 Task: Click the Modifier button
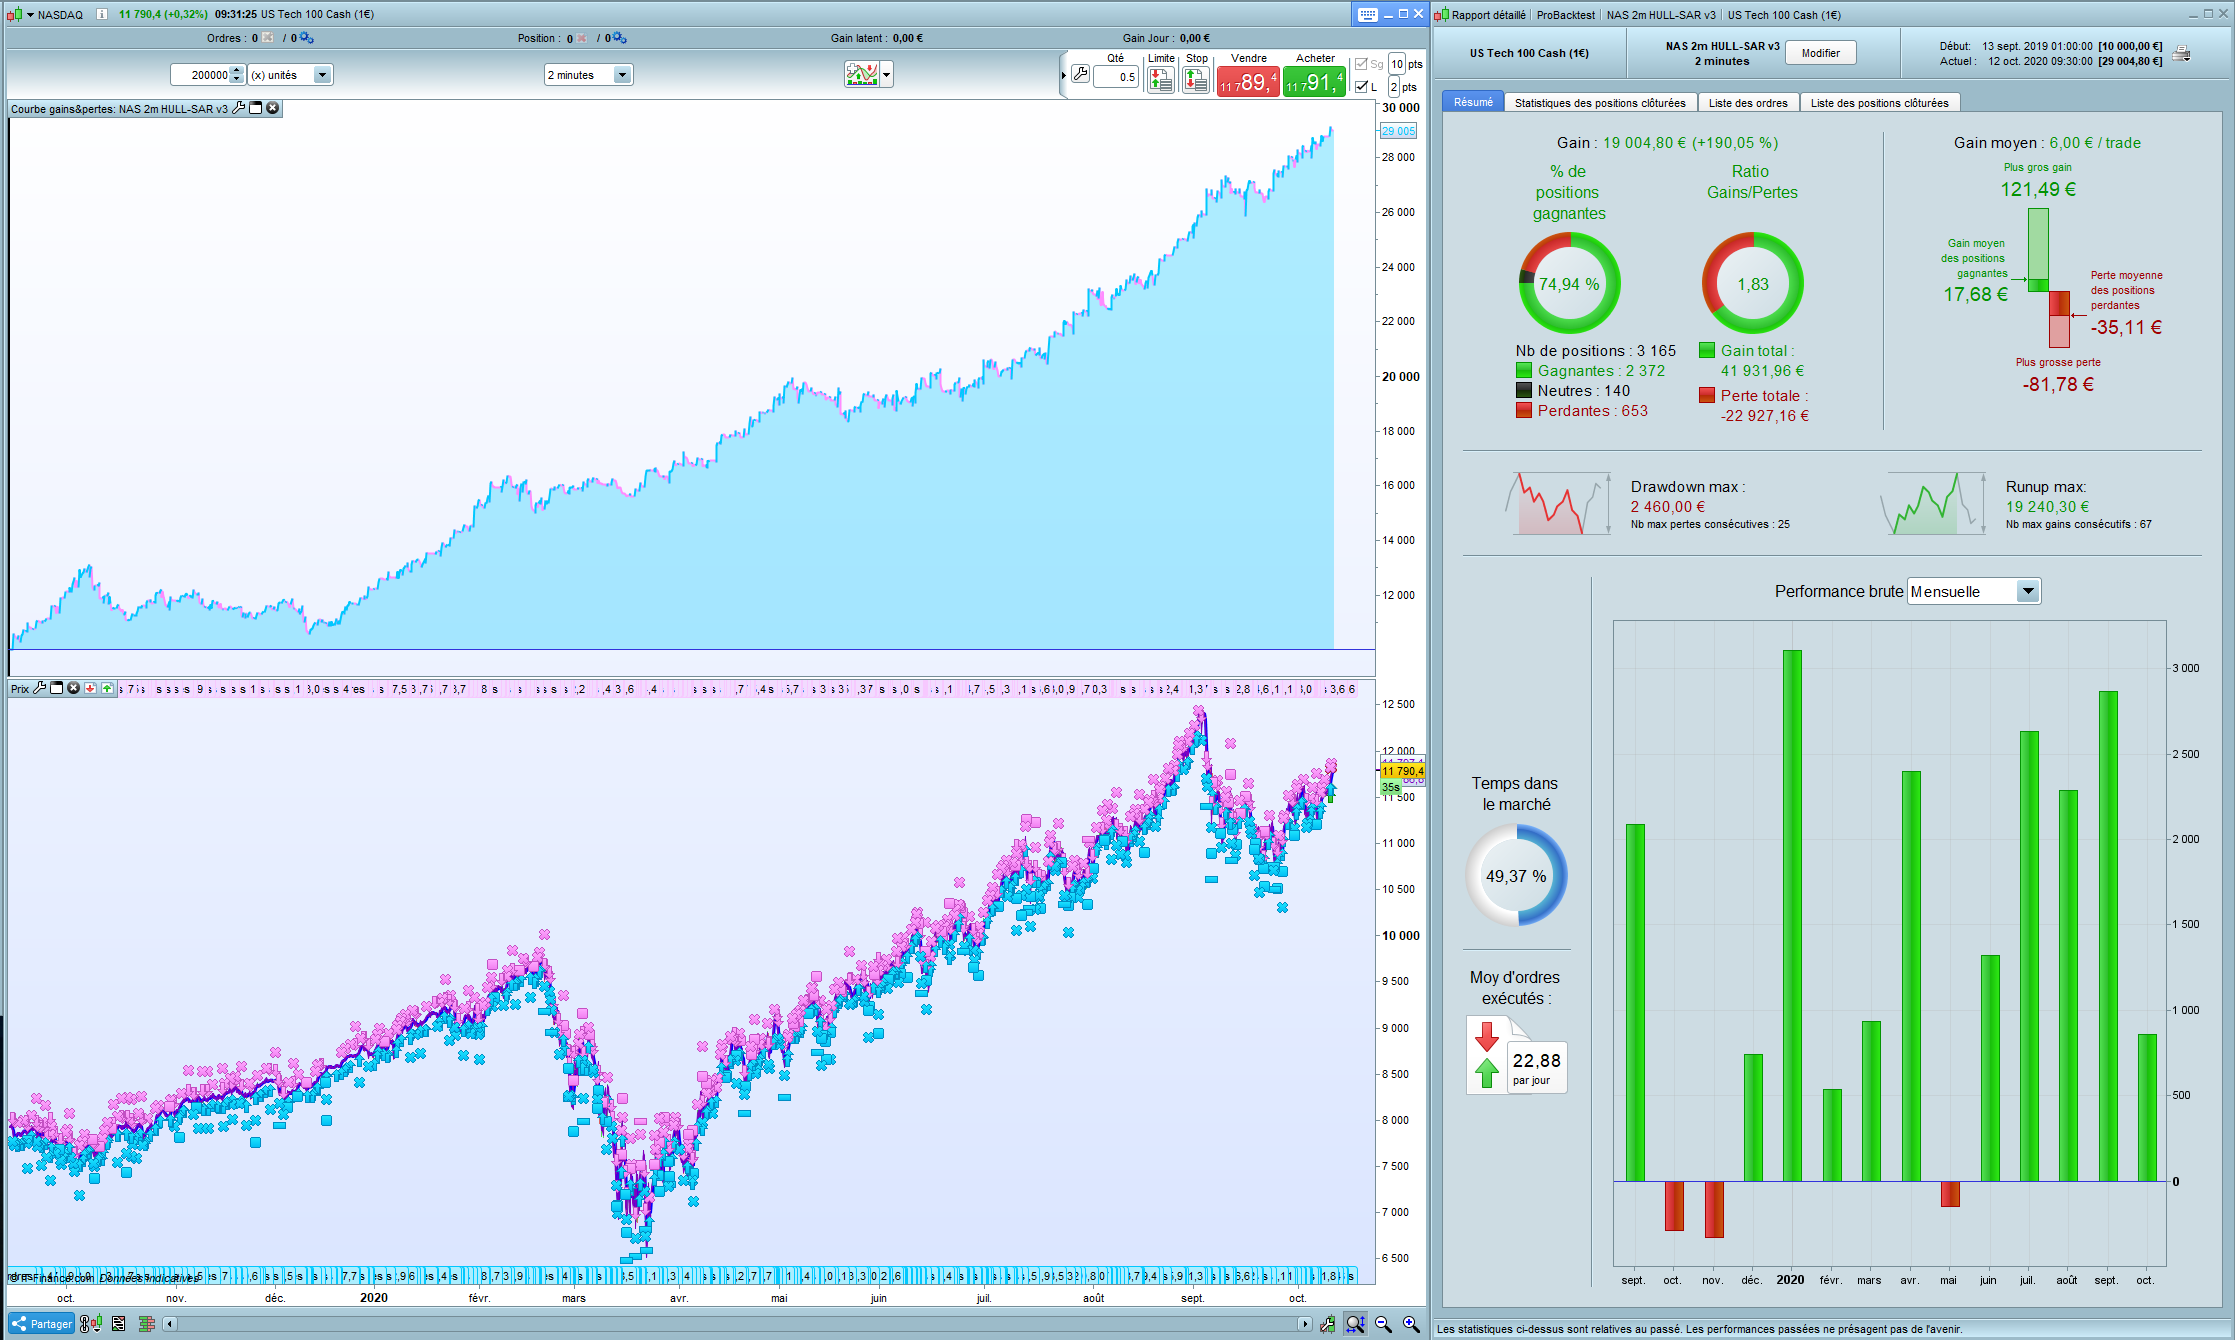click(1820, 53)
